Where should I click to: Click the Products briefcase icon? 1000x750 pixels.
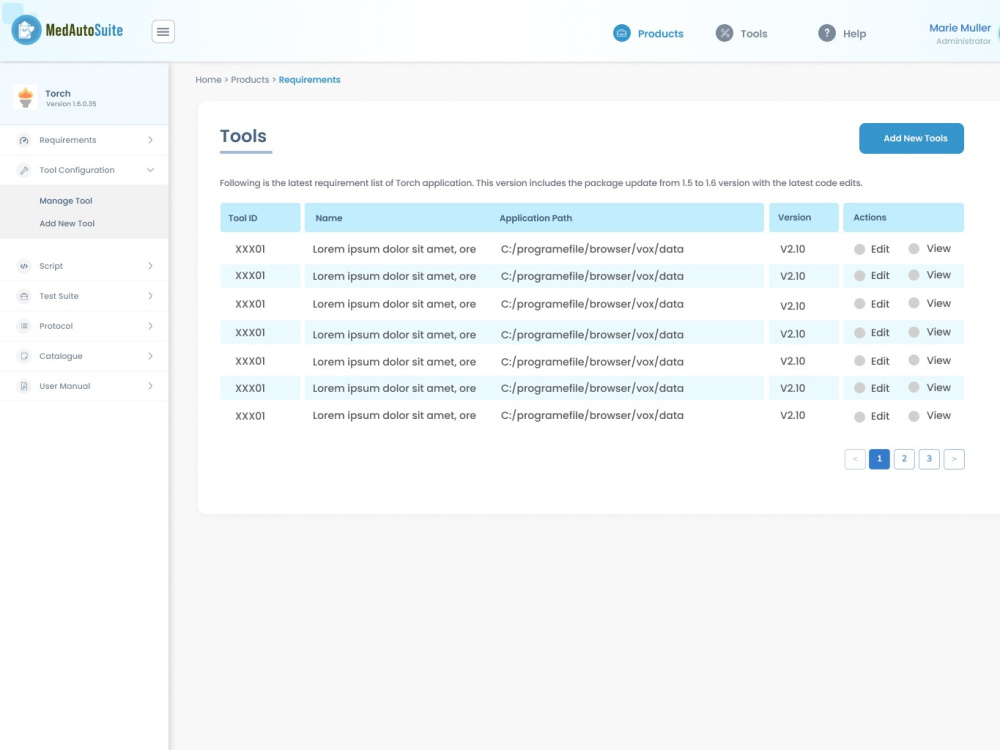(622, 33)
